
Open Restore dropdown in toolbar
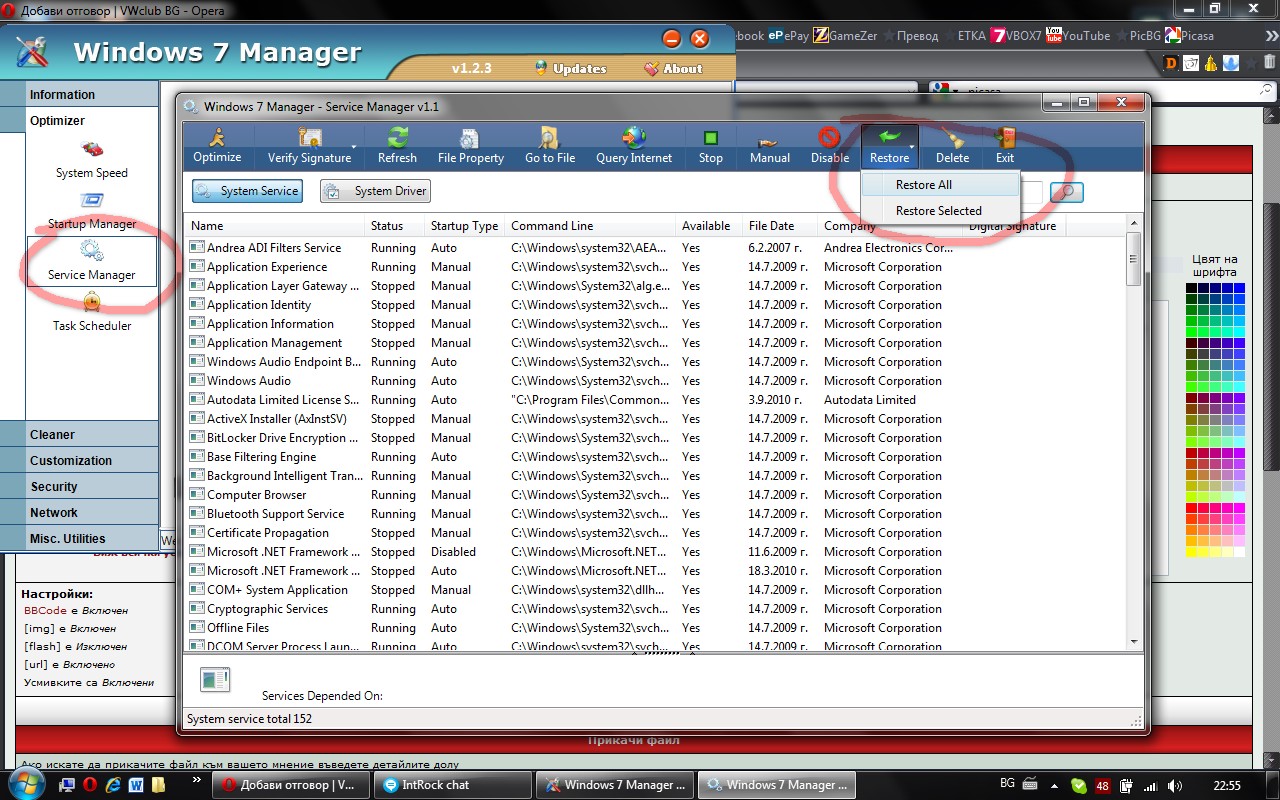889,146
